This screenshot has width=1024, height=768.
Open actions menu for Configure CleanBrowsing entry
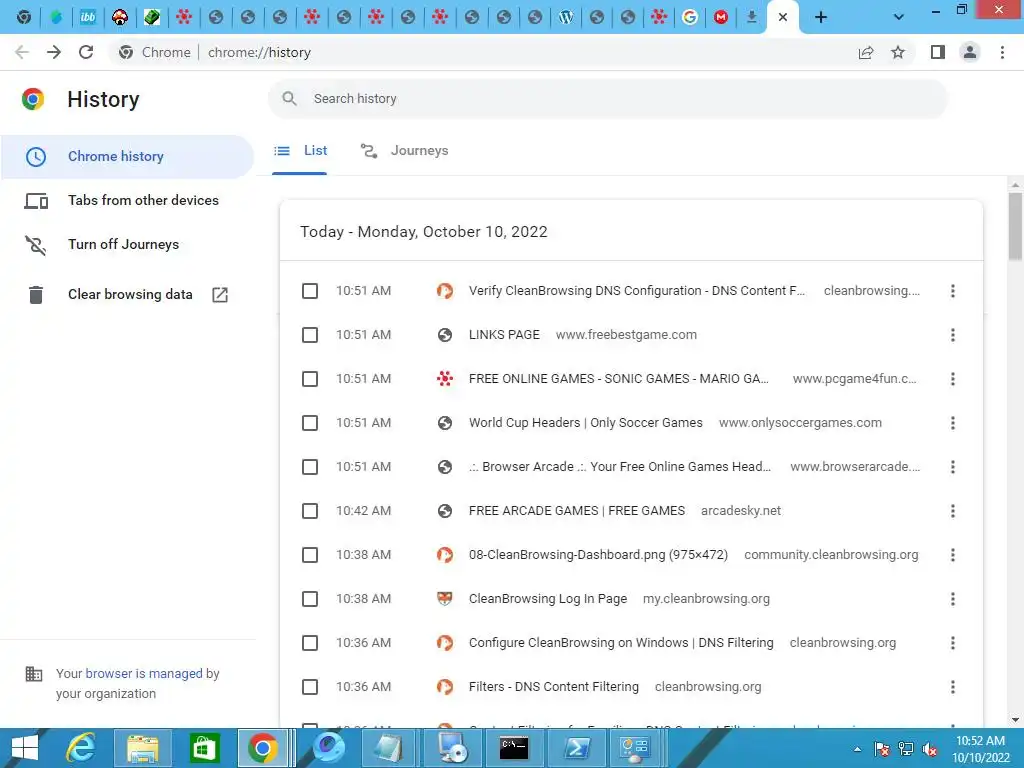point(953,643)
